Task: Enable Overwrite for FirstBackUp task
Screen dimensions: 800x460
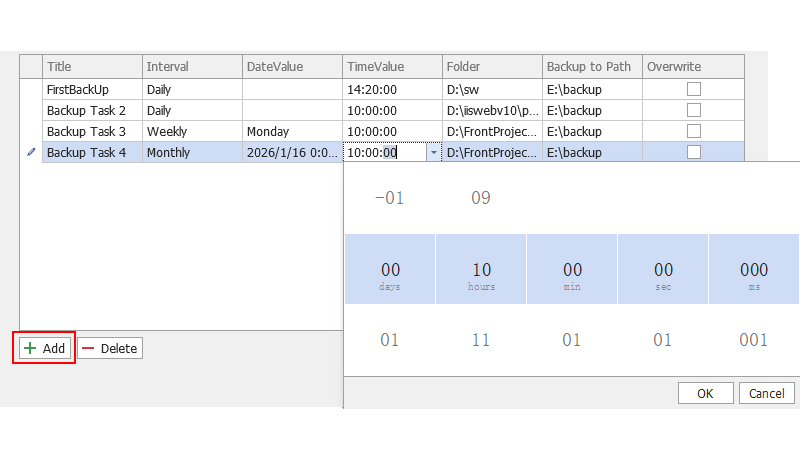Action: [x=693, y=89]
